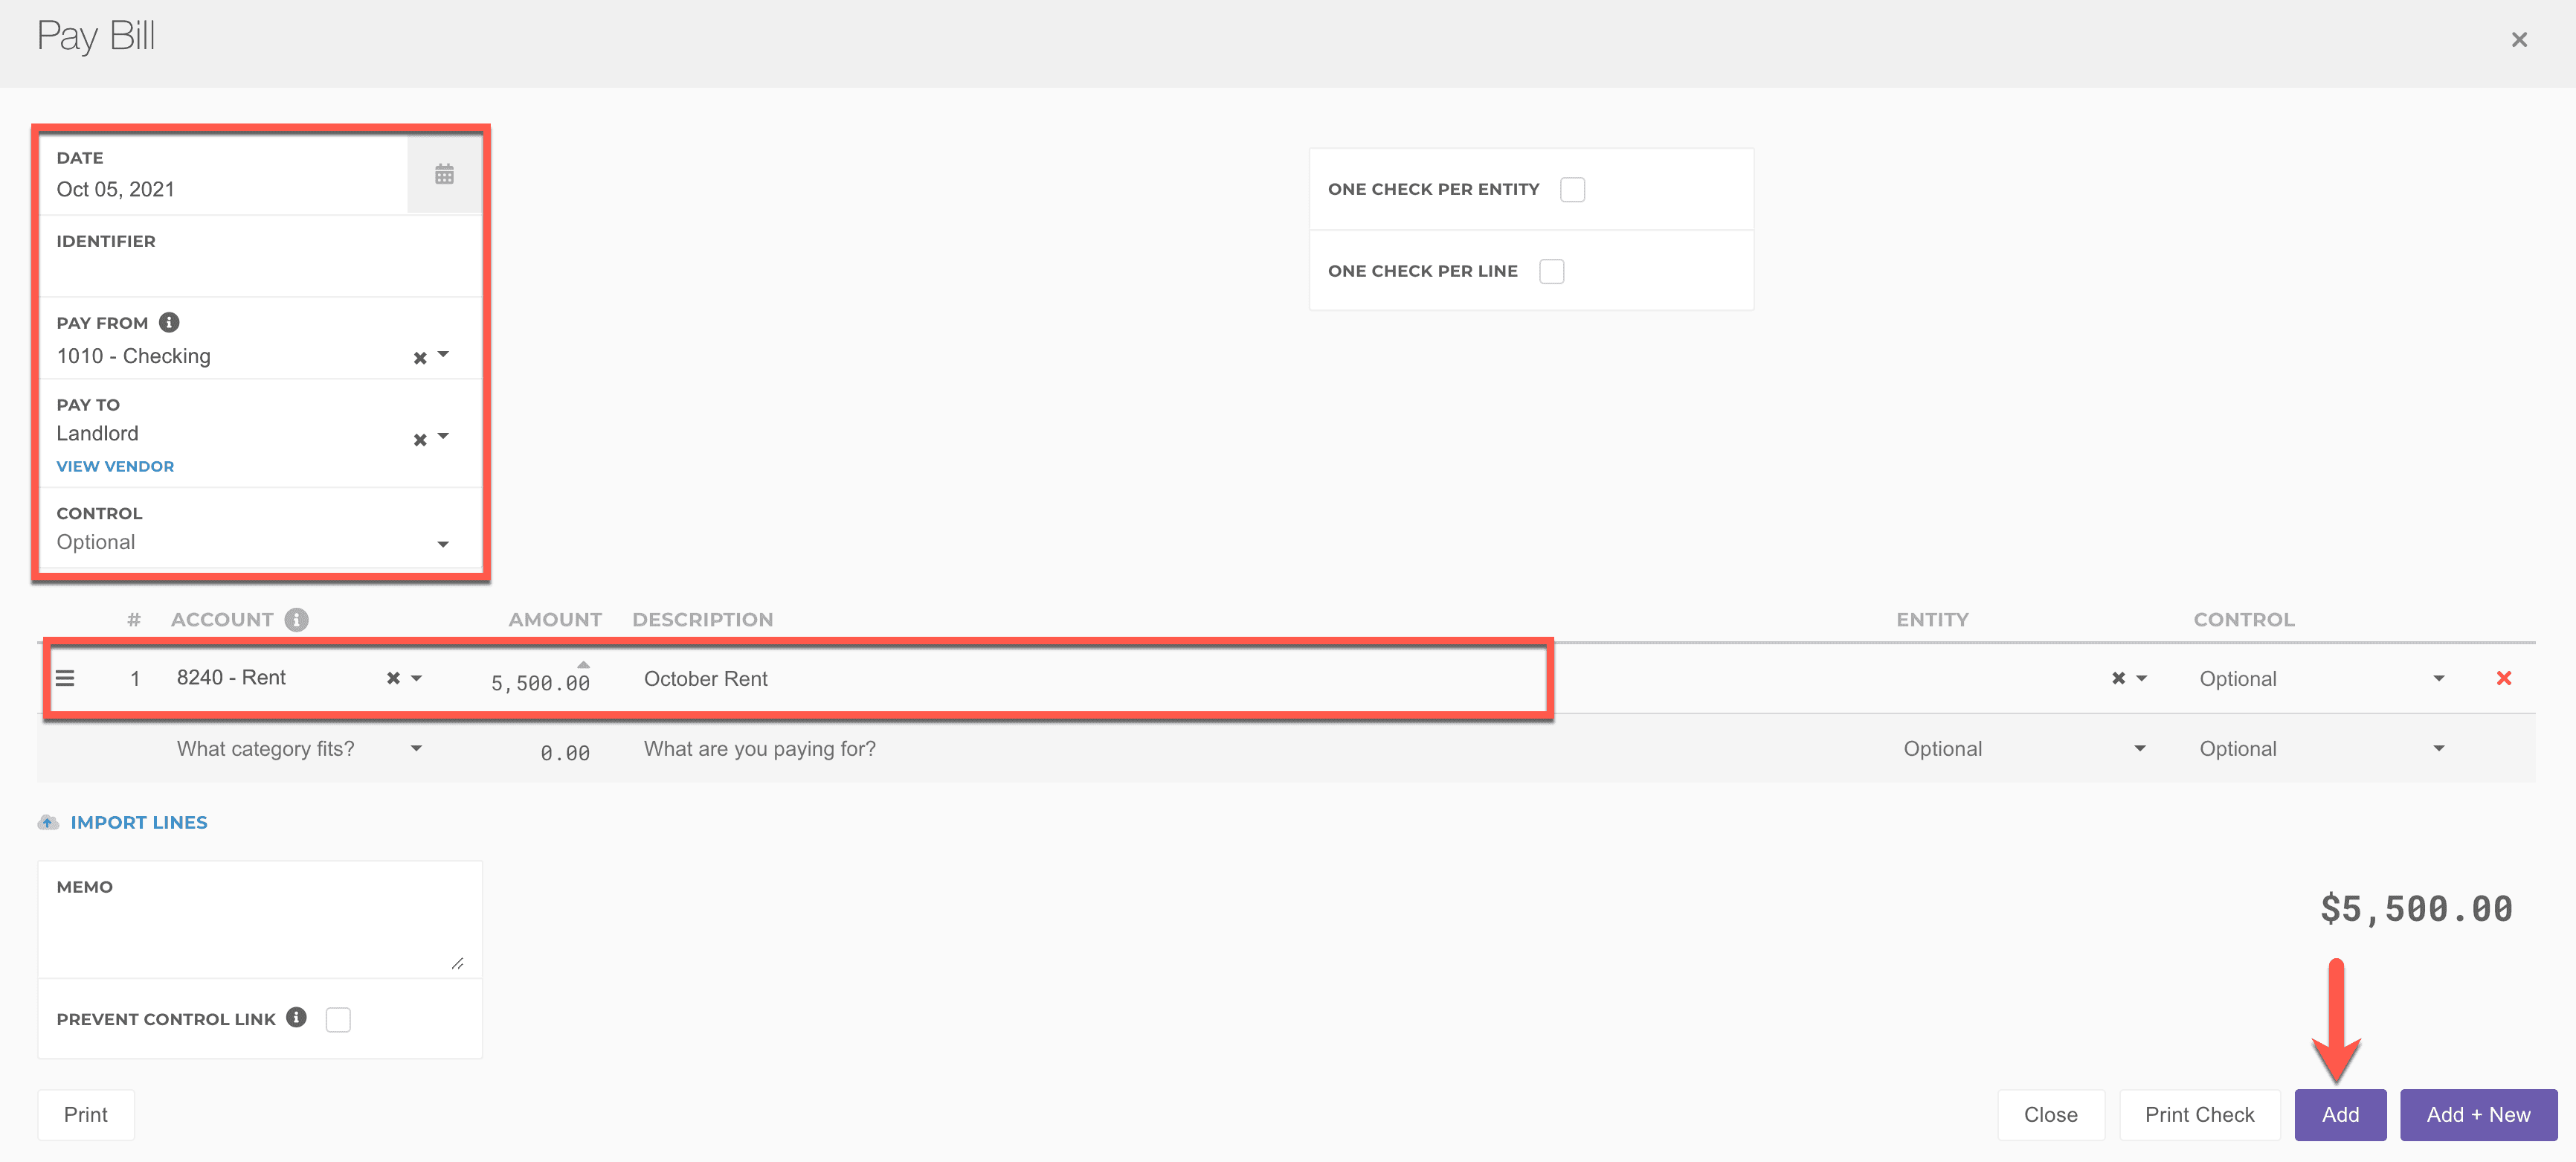Click the Pay From info icon
The height and width of the screenshot is (1162, 2576).
point(169,322)
